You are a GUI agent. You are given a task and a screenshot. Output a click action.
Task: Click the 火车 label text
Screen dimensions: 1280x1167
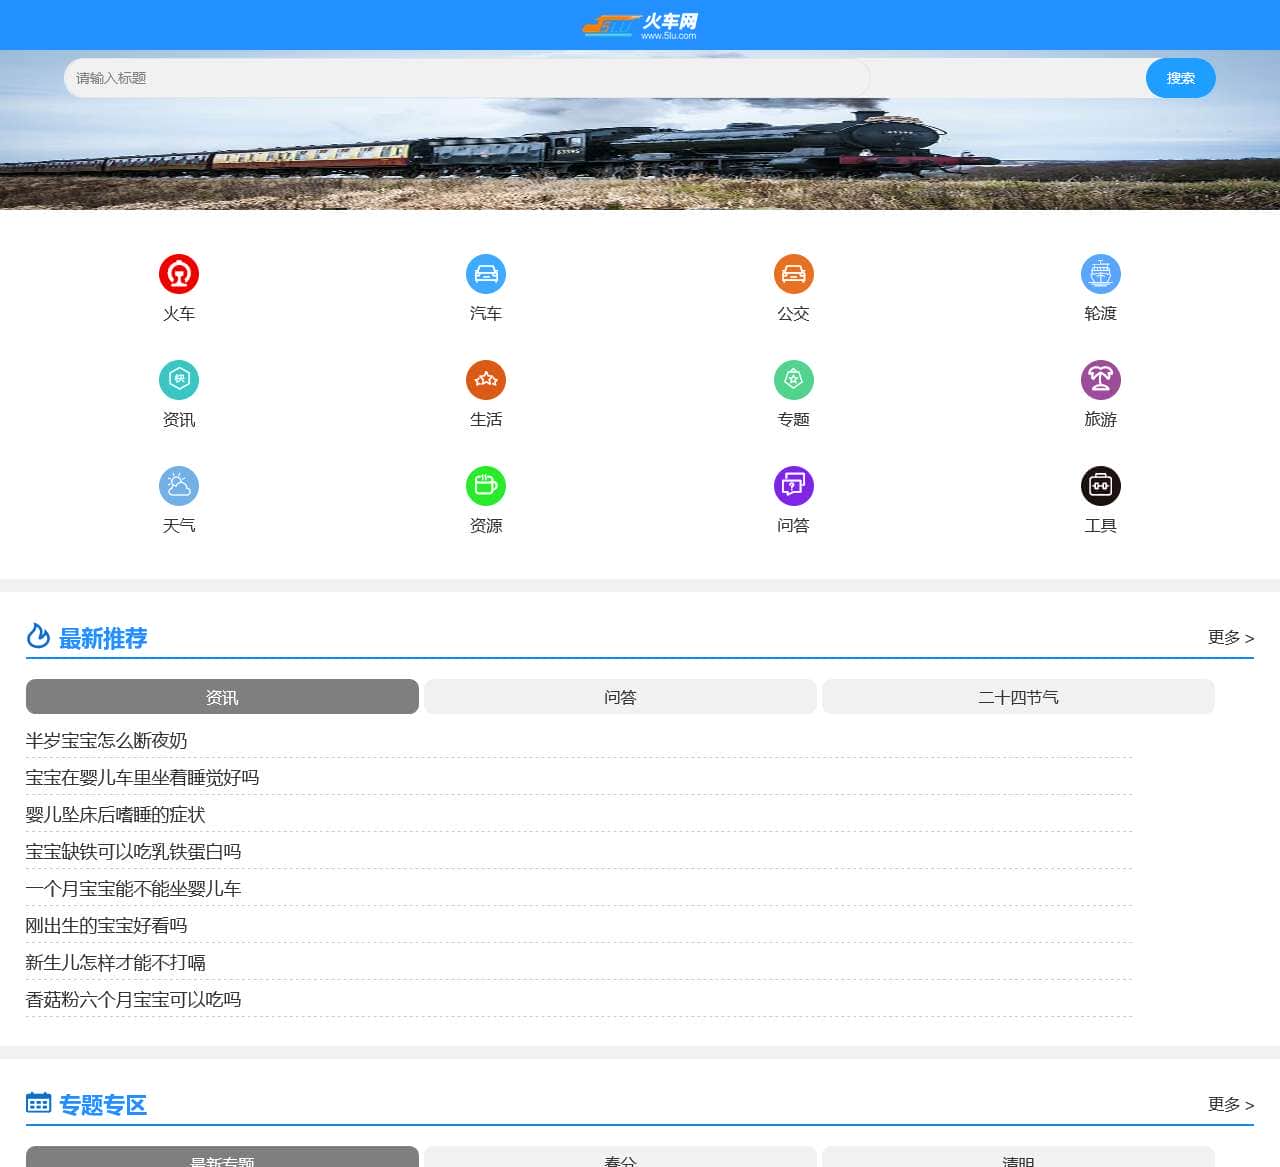(179, 314)
